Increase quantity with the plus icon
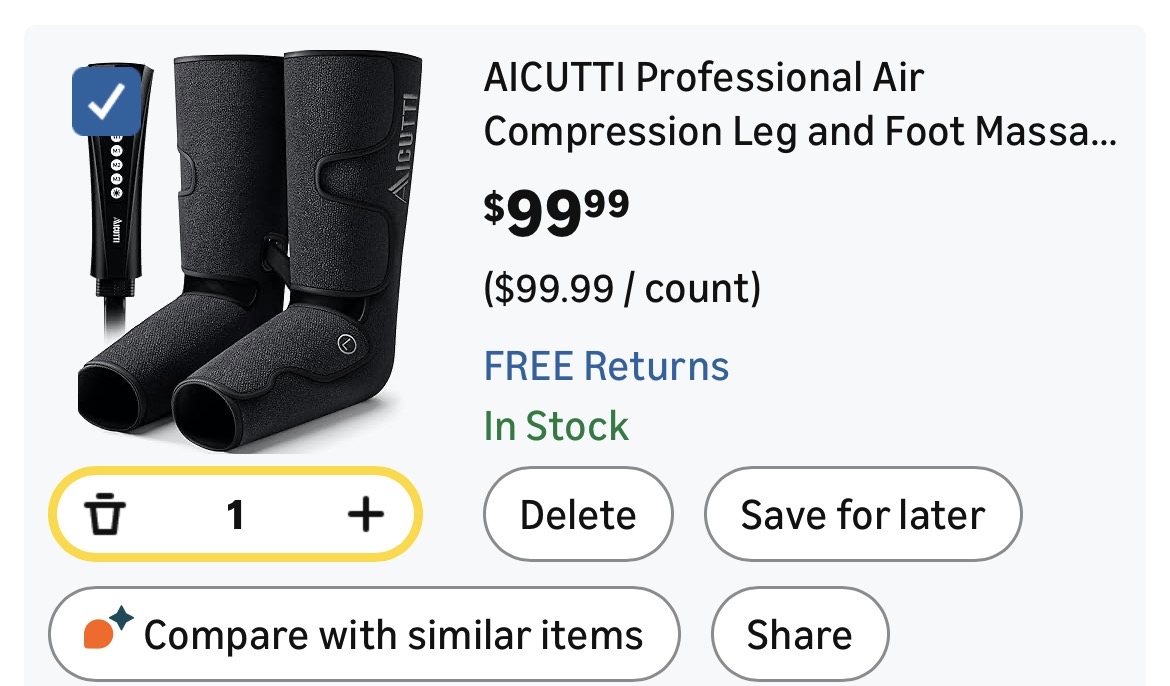This screenshot has width=1170, height=686. [365, 515]
